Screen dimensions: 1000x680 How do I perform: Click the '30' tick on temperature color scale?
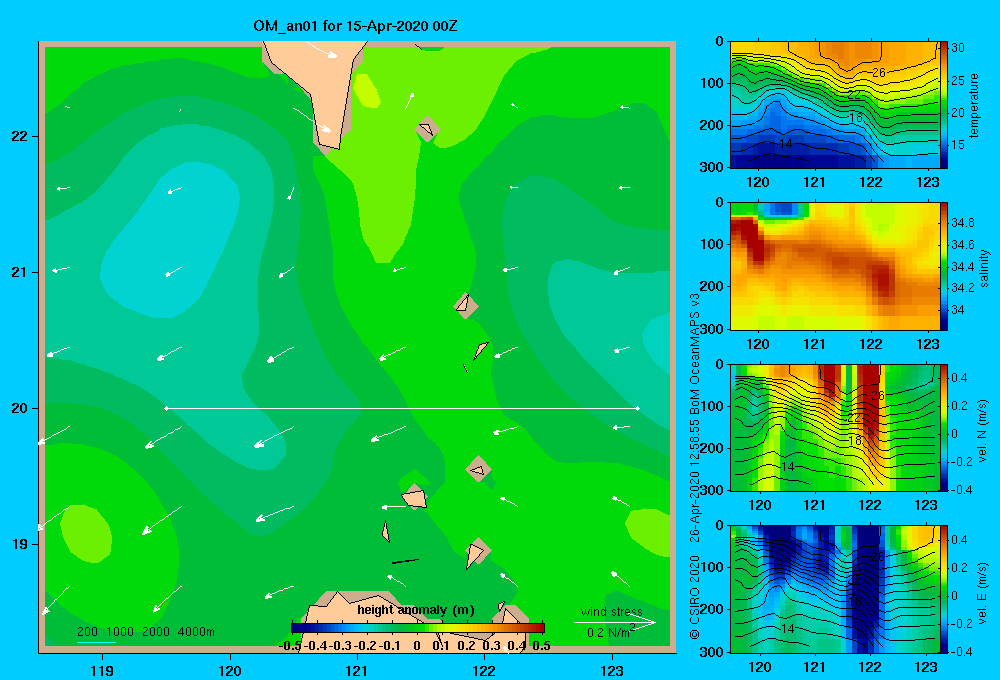958,48
